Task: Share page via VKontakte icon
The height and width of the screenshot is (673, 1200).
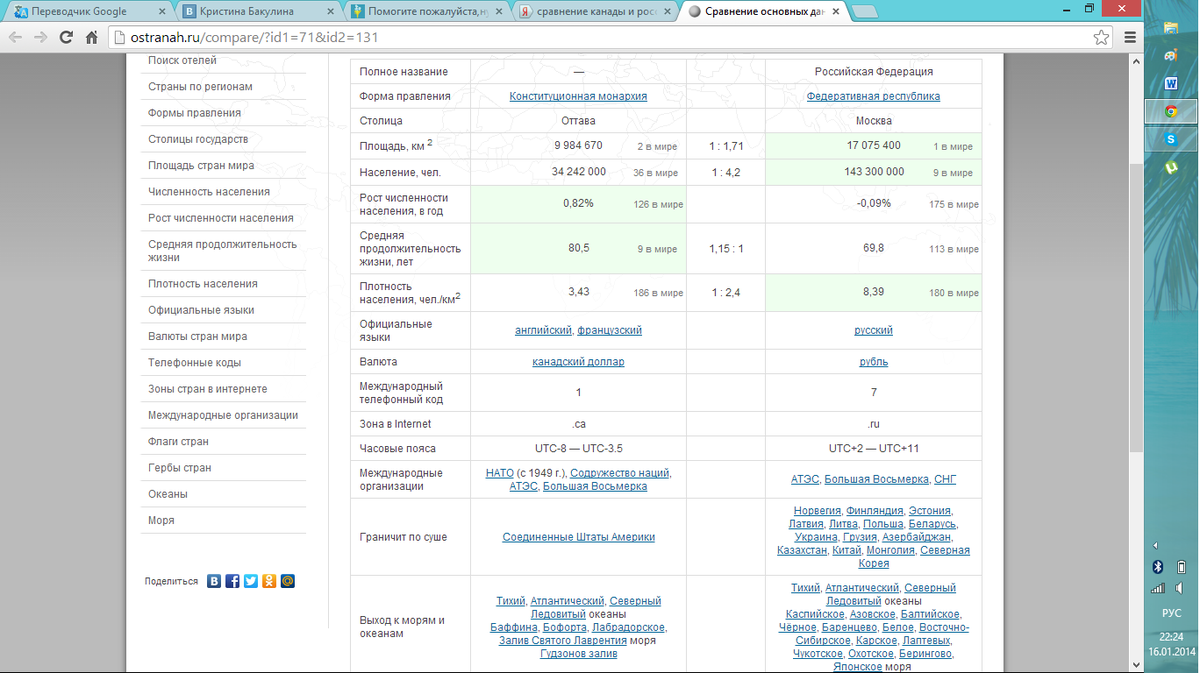Action: [214, 581]
